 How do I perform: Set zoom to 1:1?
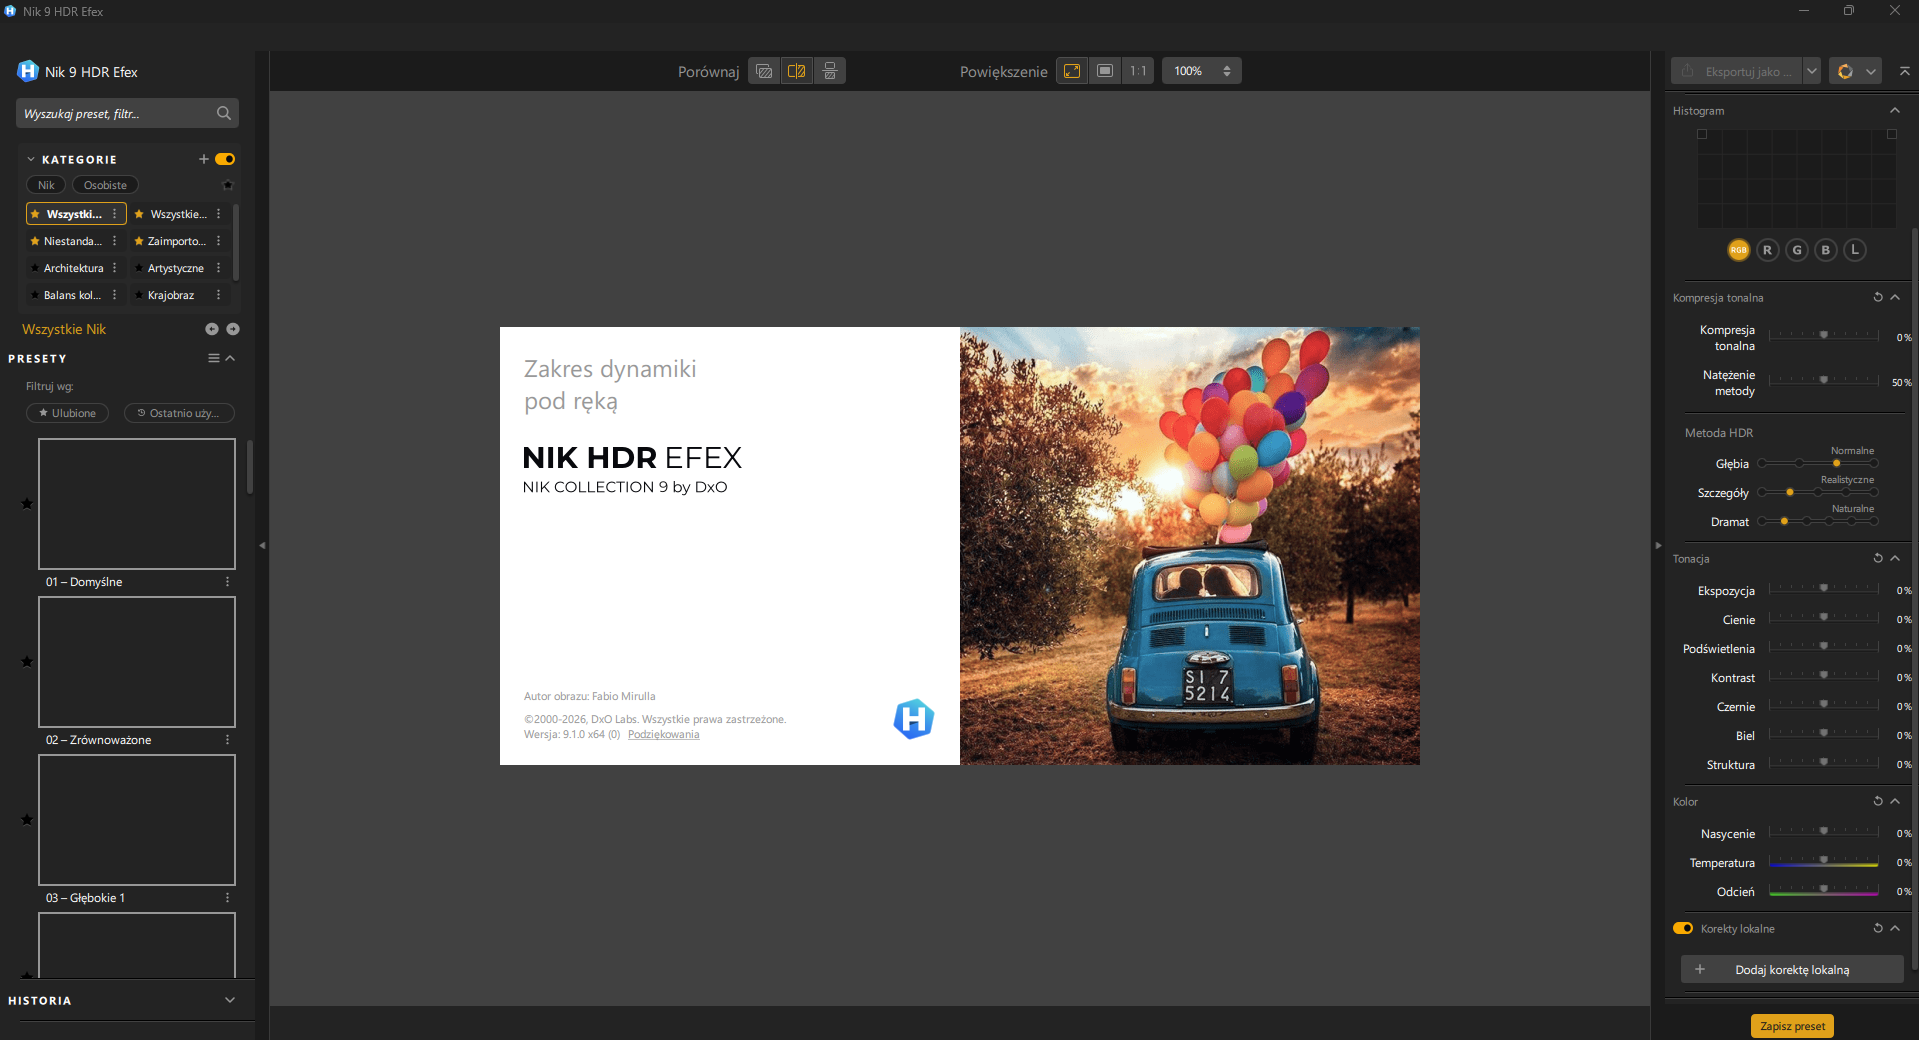pos(1138,71)
